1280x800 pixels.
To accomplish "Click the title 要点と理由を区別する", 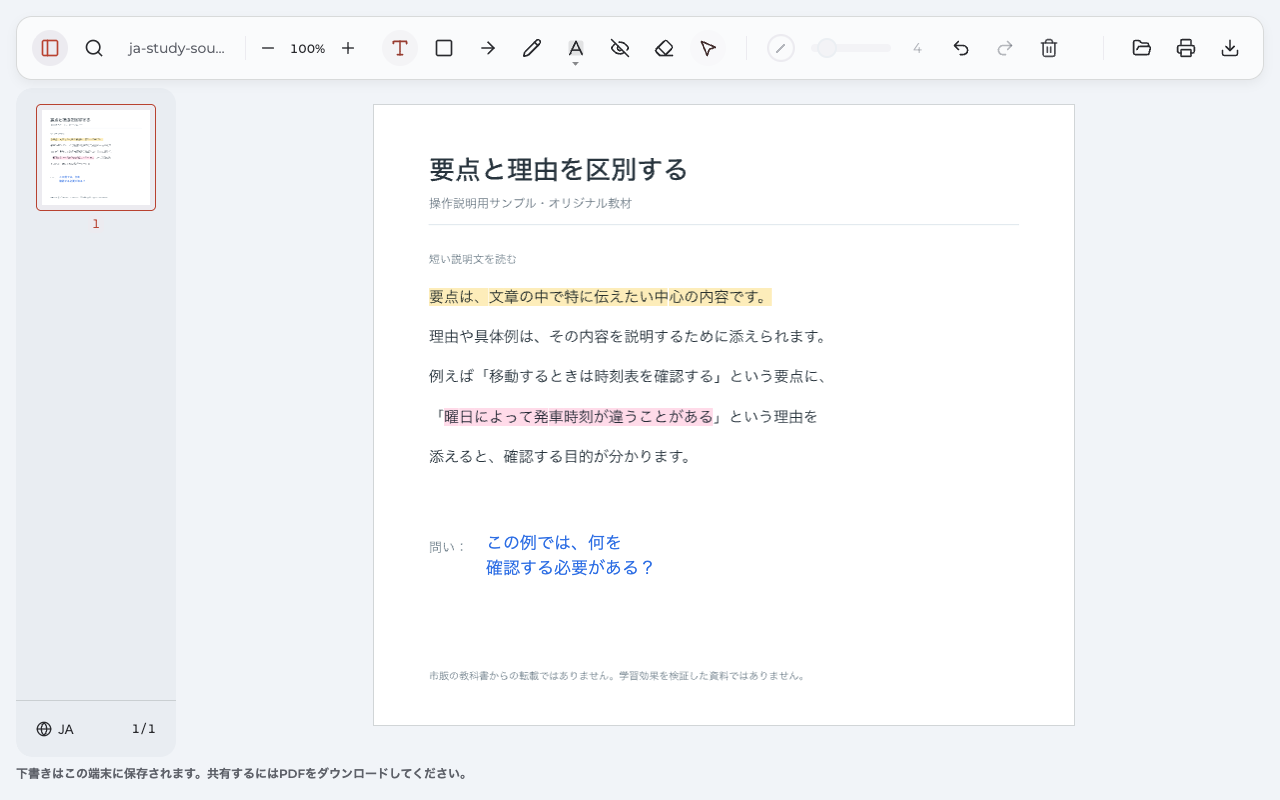I will 558,170.
